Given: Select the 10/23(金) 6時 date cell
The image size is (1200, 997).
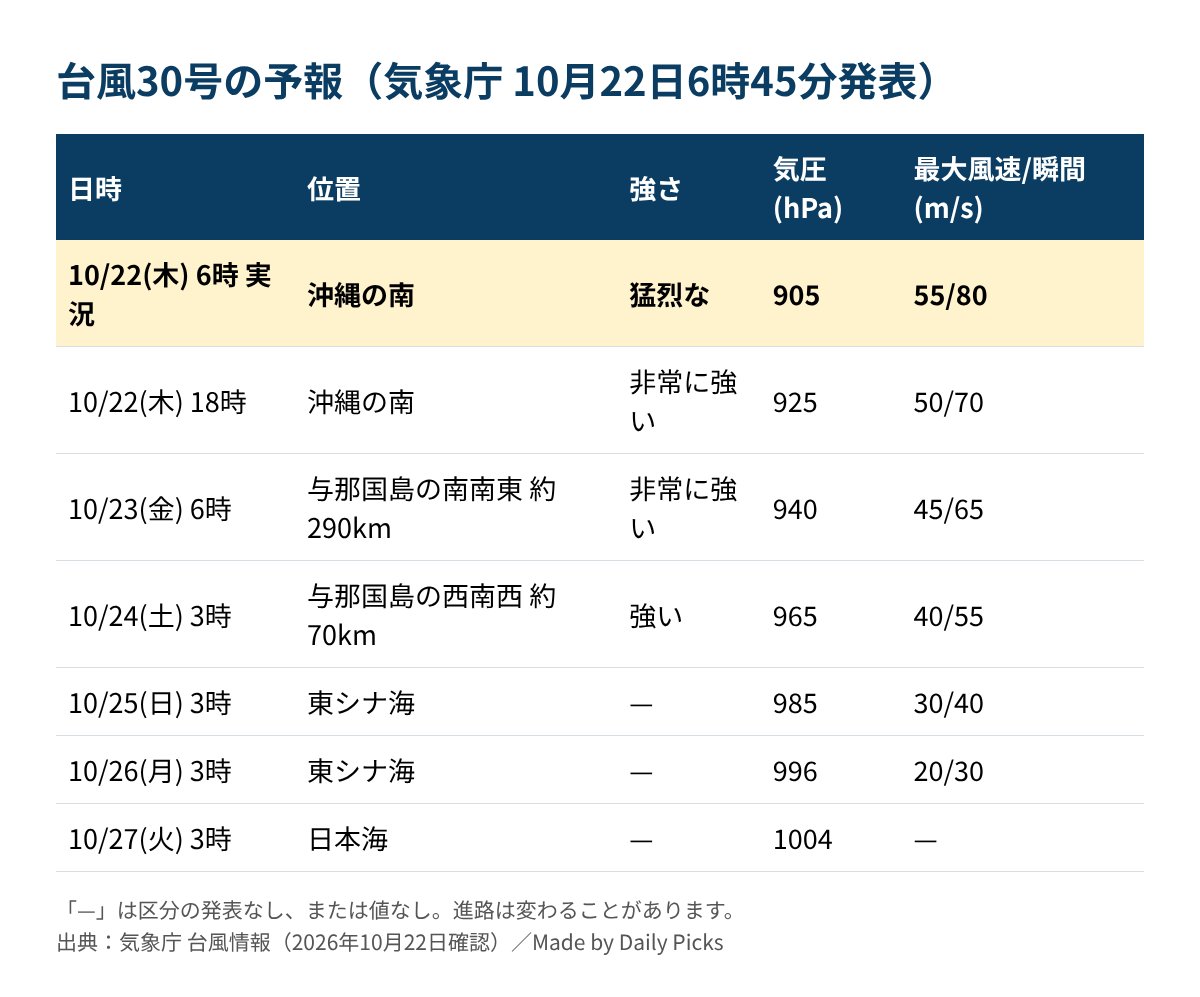Looking at the screenshot, I should (151, 509).
